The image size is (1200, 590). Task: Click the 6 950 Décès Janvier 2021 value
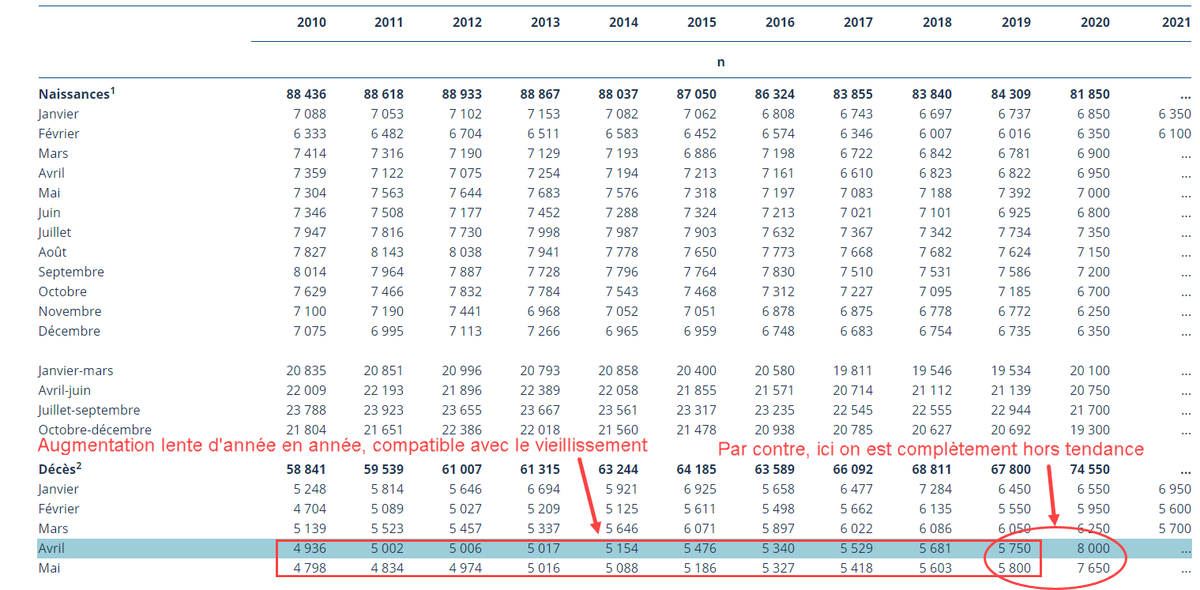[1175, 489]
